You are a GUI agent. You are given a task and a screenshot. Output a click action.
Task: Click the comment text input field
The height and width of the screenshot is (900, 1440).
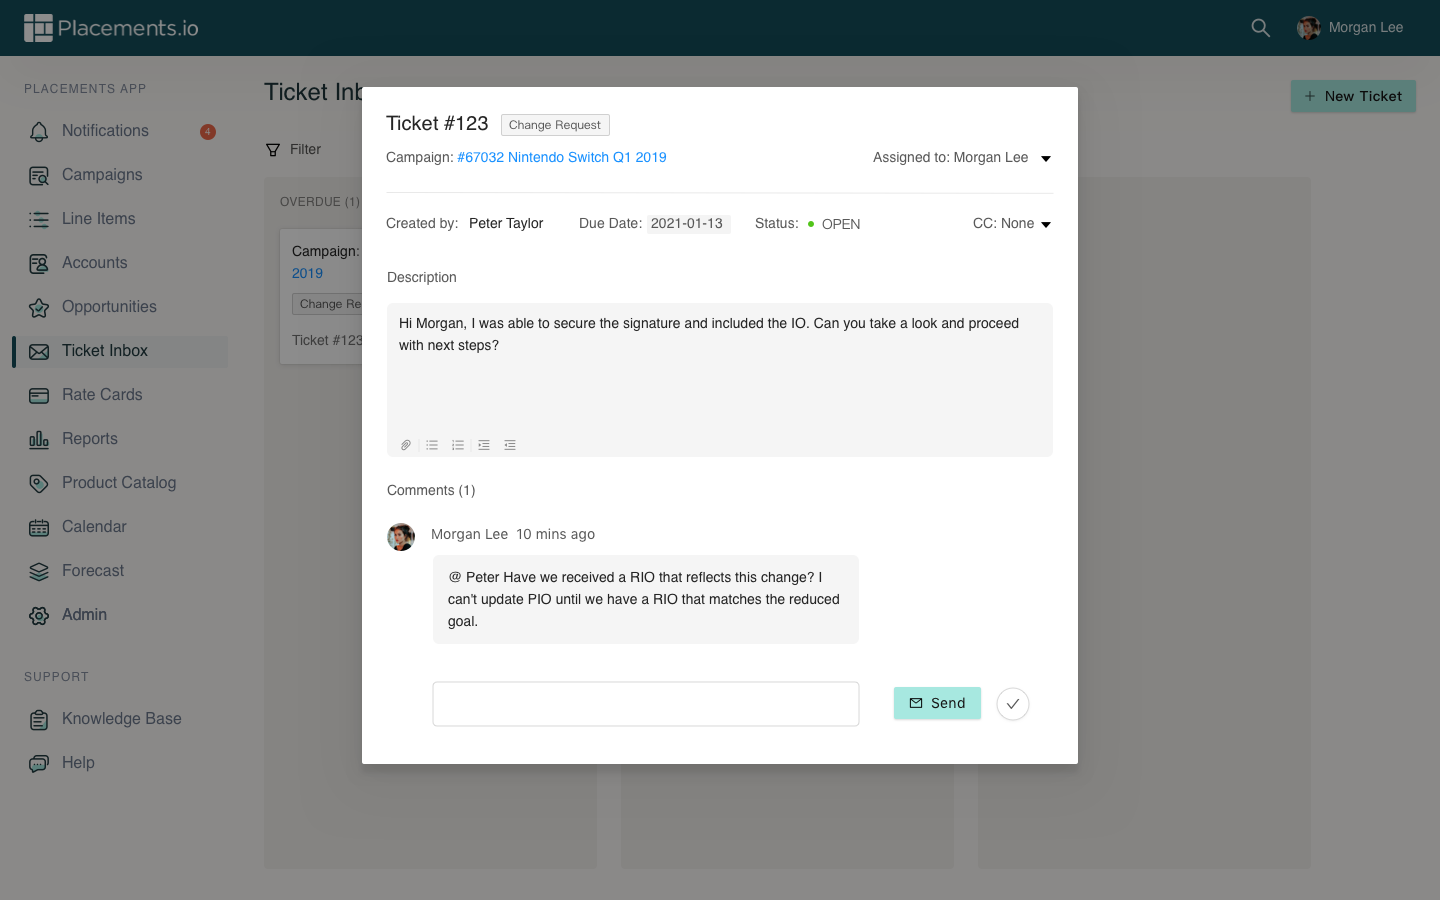[x=645, y=704]
